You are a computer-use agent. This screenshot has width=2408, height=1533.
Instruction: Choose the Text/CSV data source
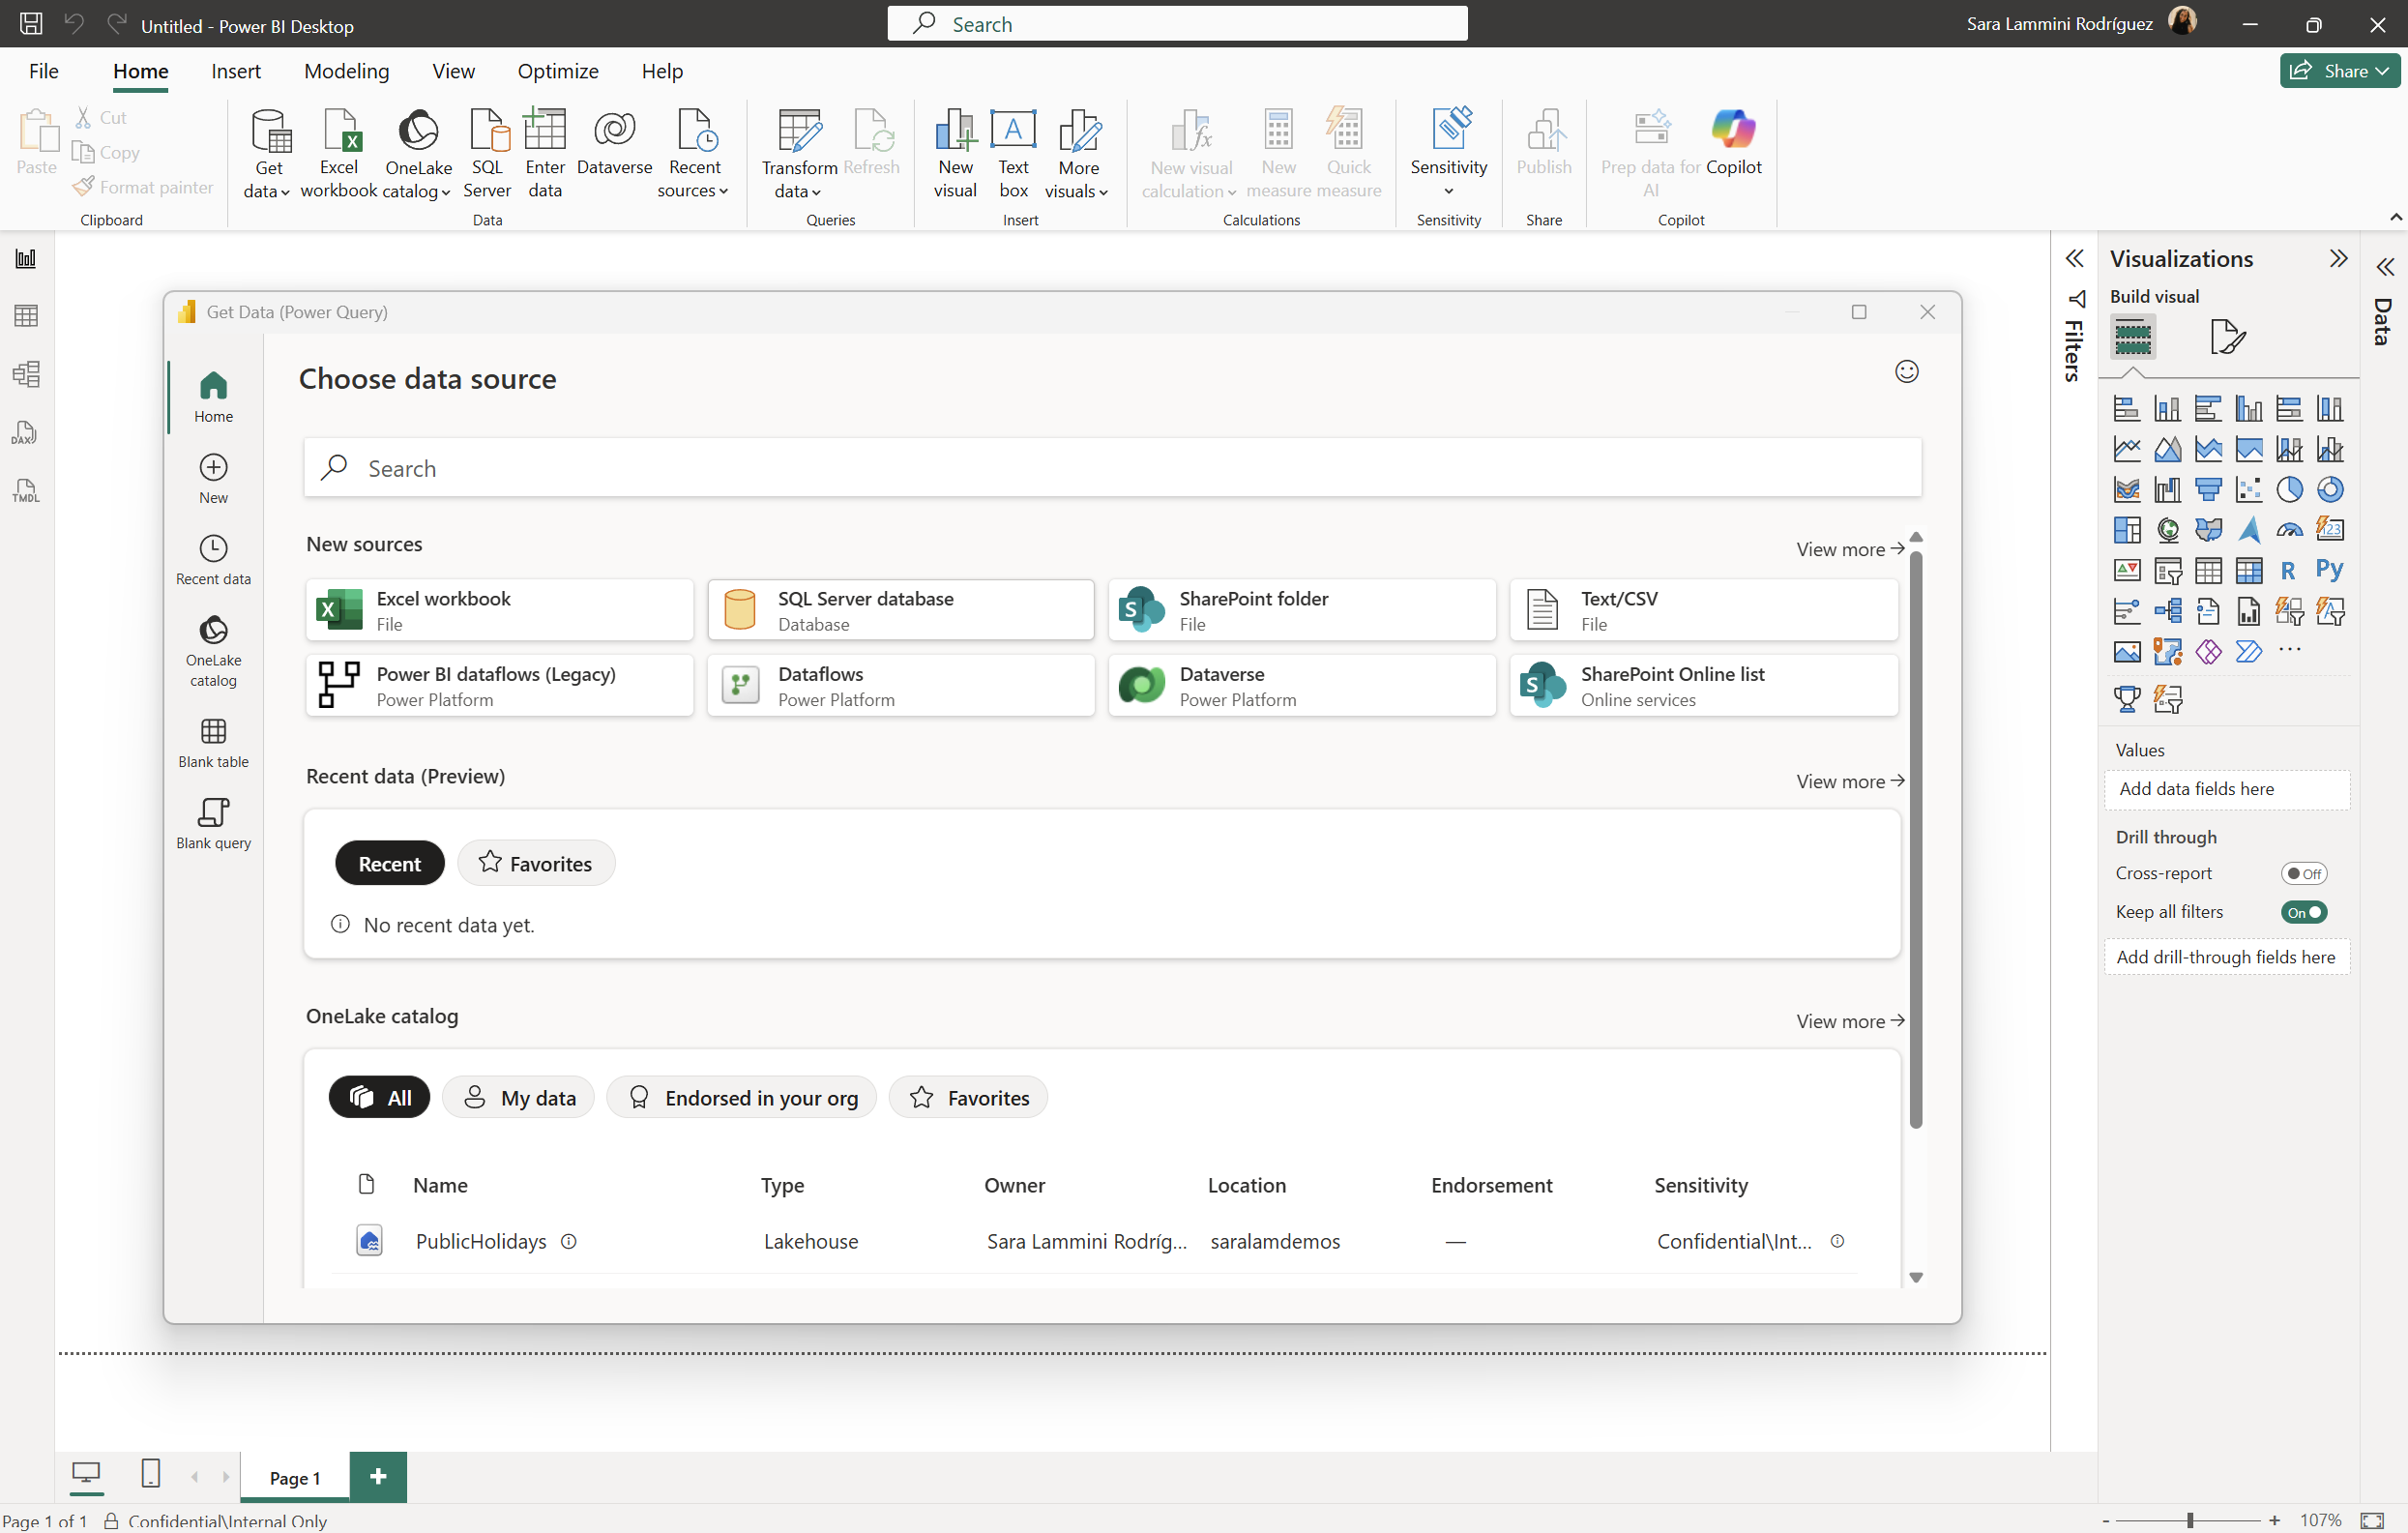coord(1704,610)
